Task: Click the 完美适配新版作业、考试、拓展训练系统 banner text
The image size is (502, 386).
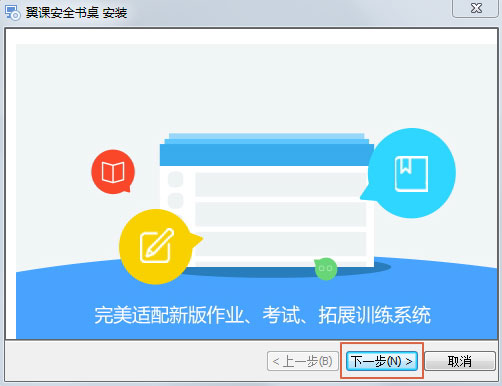Action: coord(263,315)
